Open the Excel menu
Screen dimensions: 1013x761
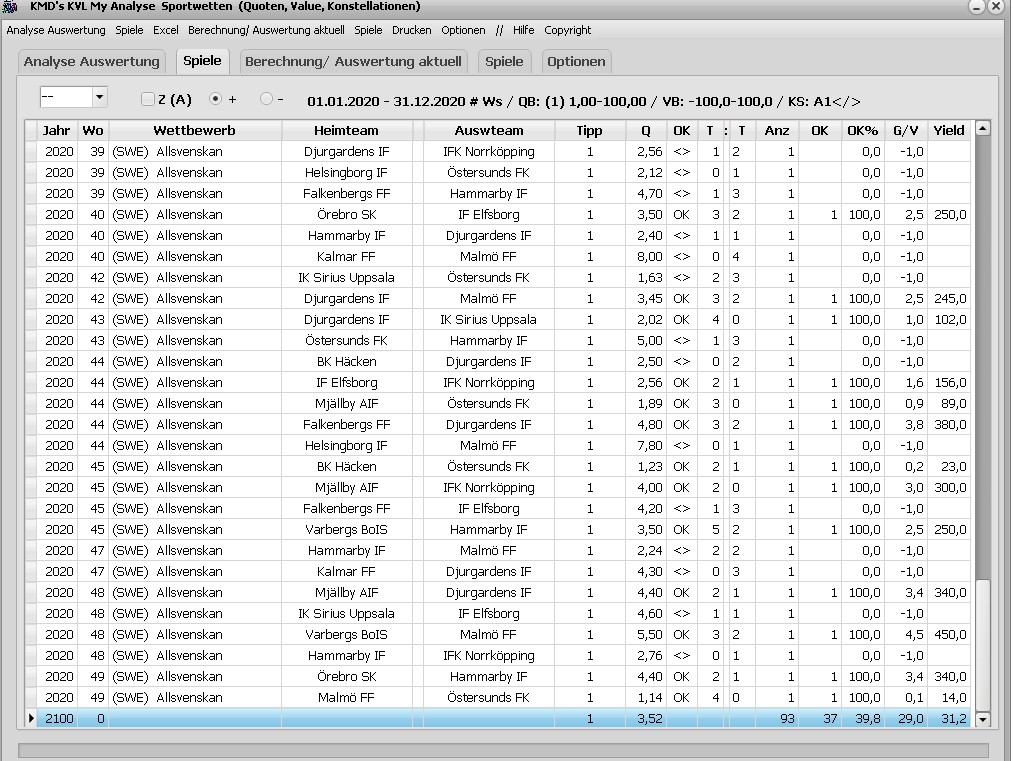[x=165, y=30]
